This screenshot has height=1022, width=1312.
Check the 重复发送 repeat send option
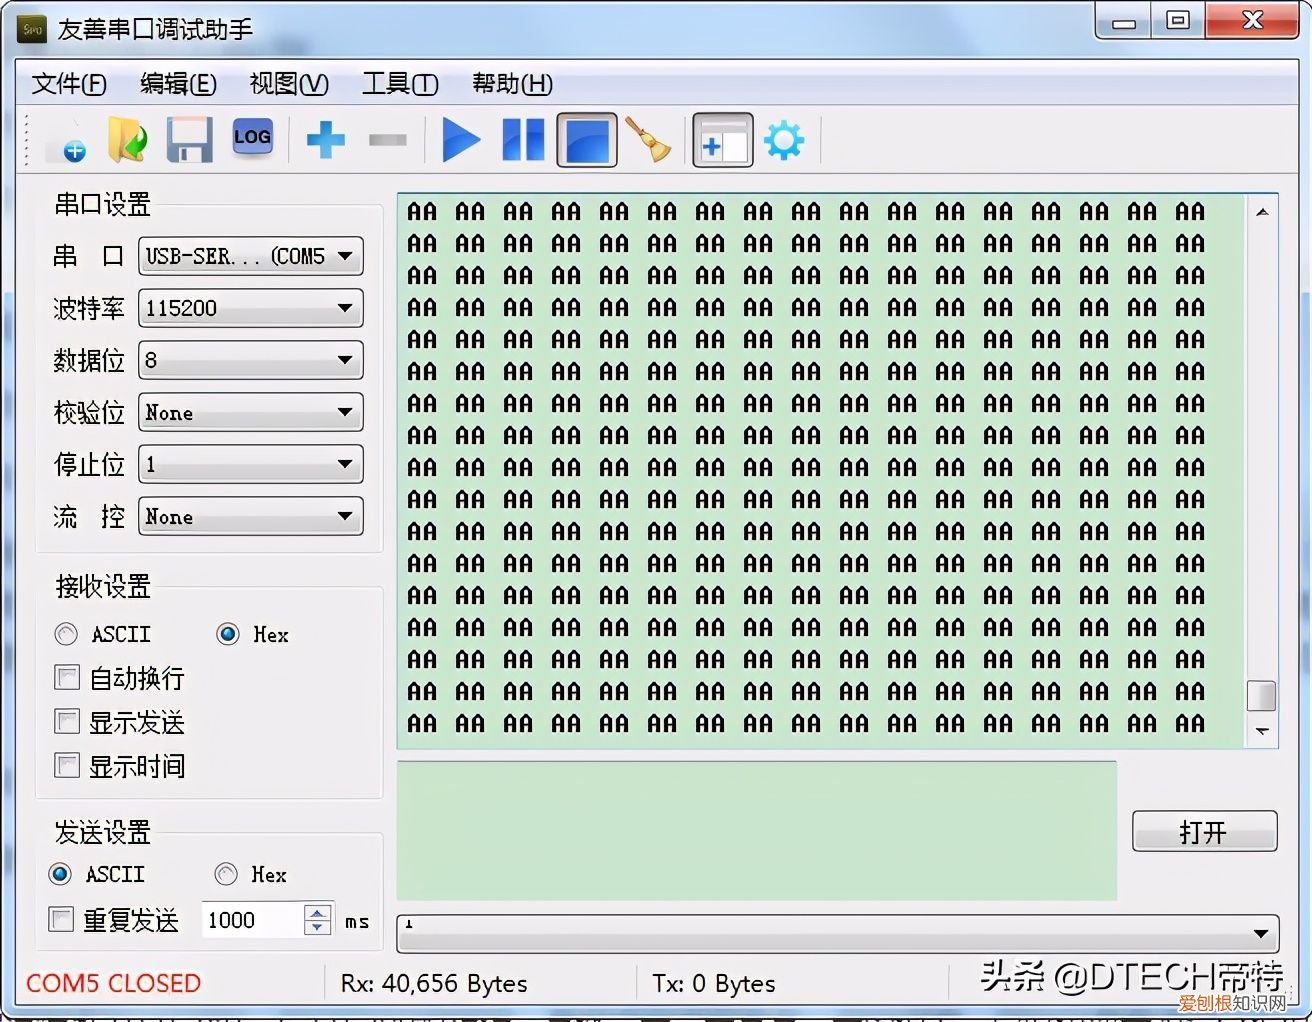click(62, 919)
